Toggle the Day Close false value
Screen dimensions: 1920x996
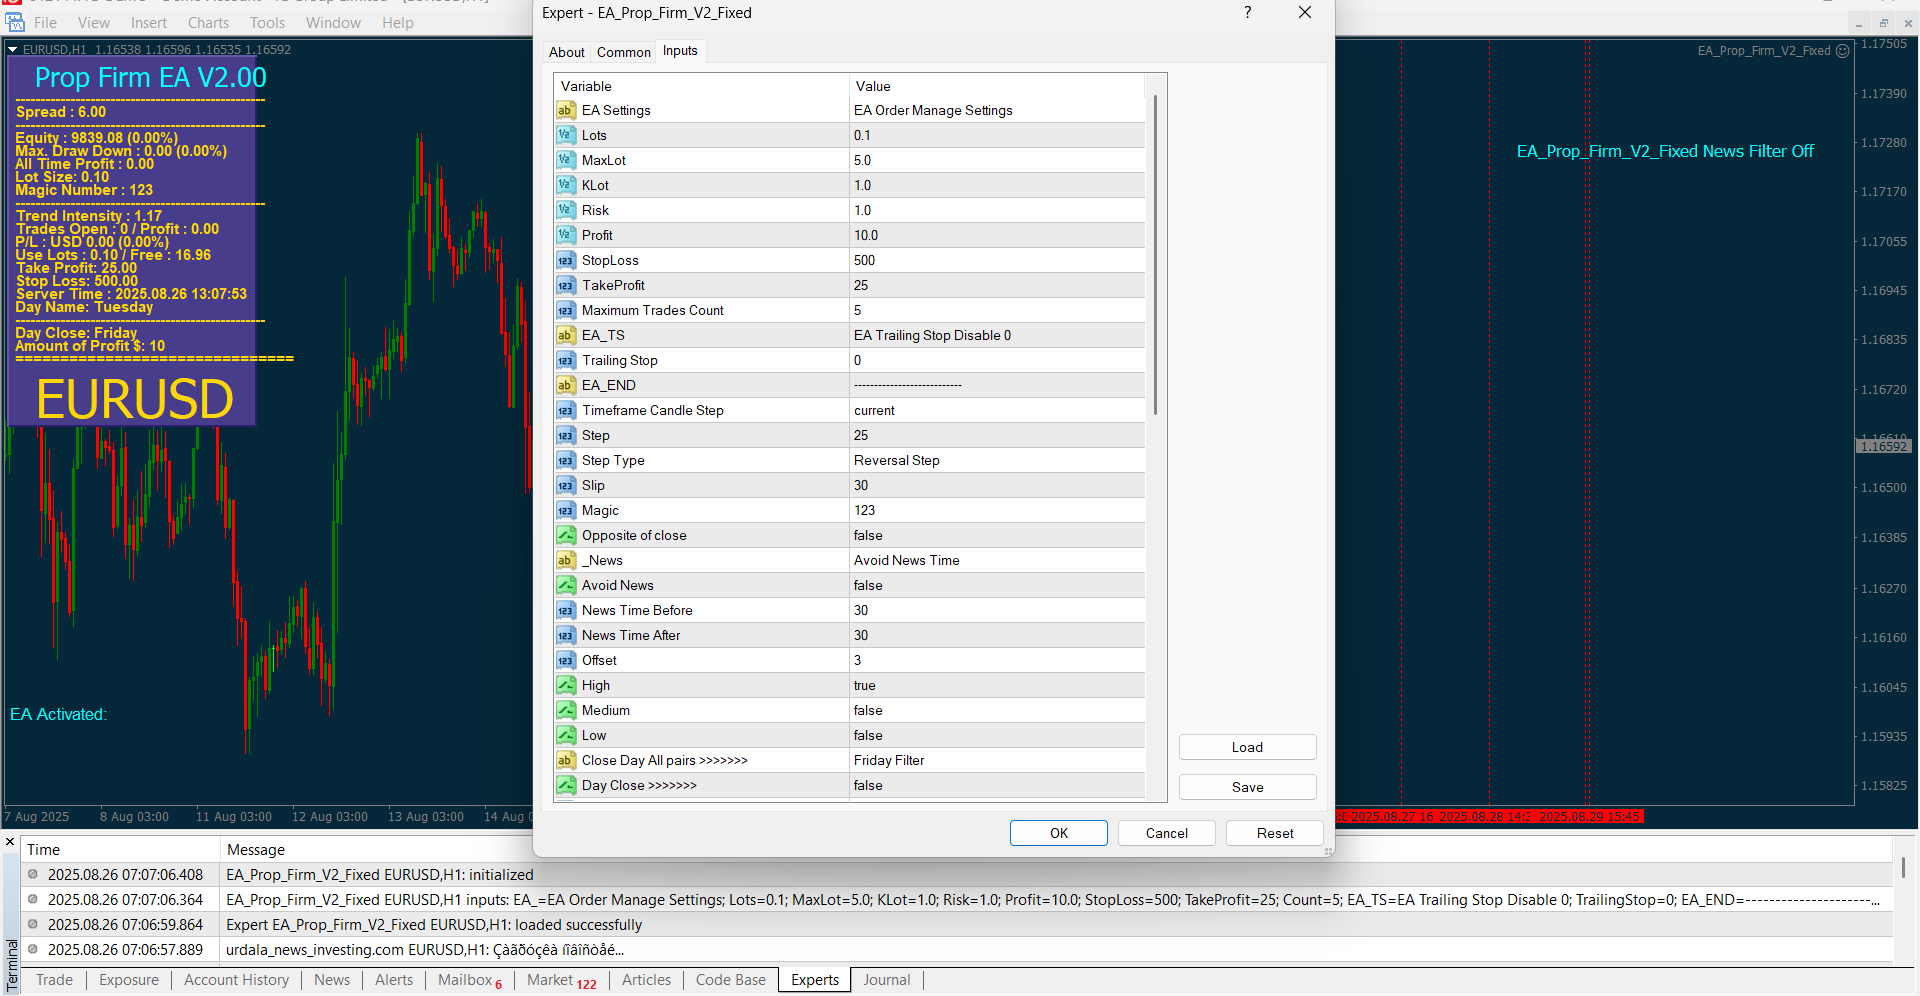click(995, 785)
